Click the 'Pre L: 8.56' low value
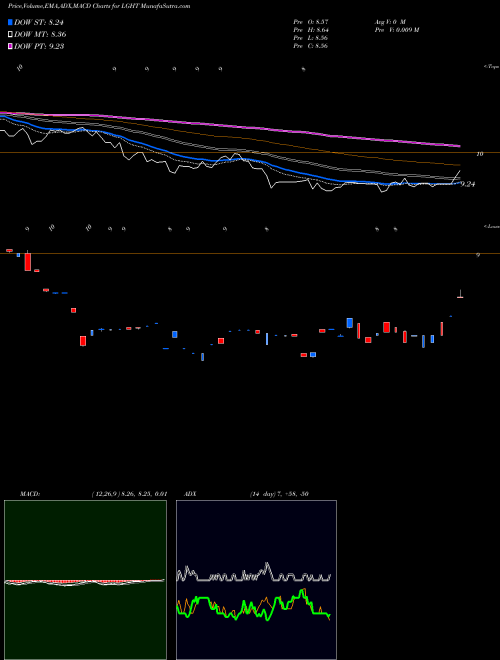The height and width of the screenshot is (660, 500). (x=311, y=37)
